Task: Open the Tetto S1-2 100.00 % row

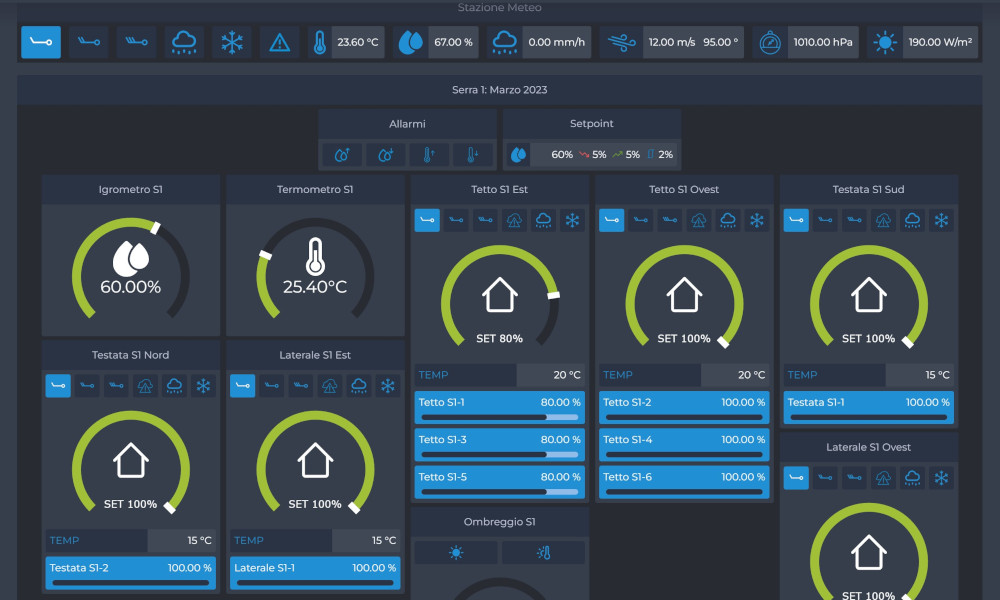Action: point(684,407)
